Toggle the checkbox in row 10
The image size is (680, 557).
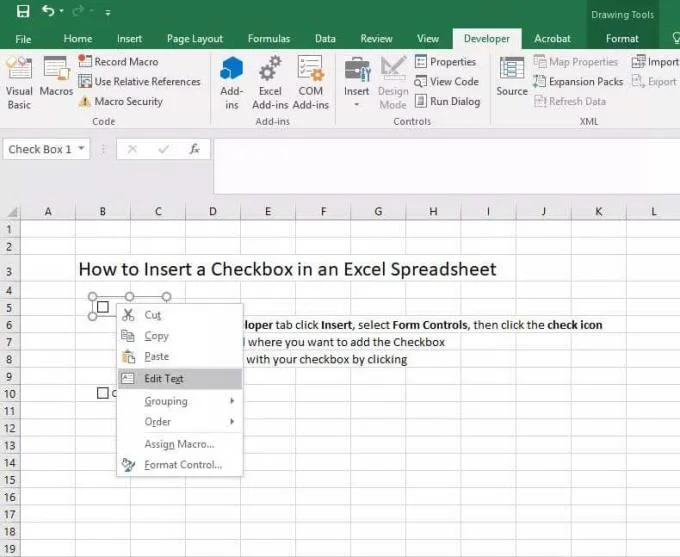[102, 393]
